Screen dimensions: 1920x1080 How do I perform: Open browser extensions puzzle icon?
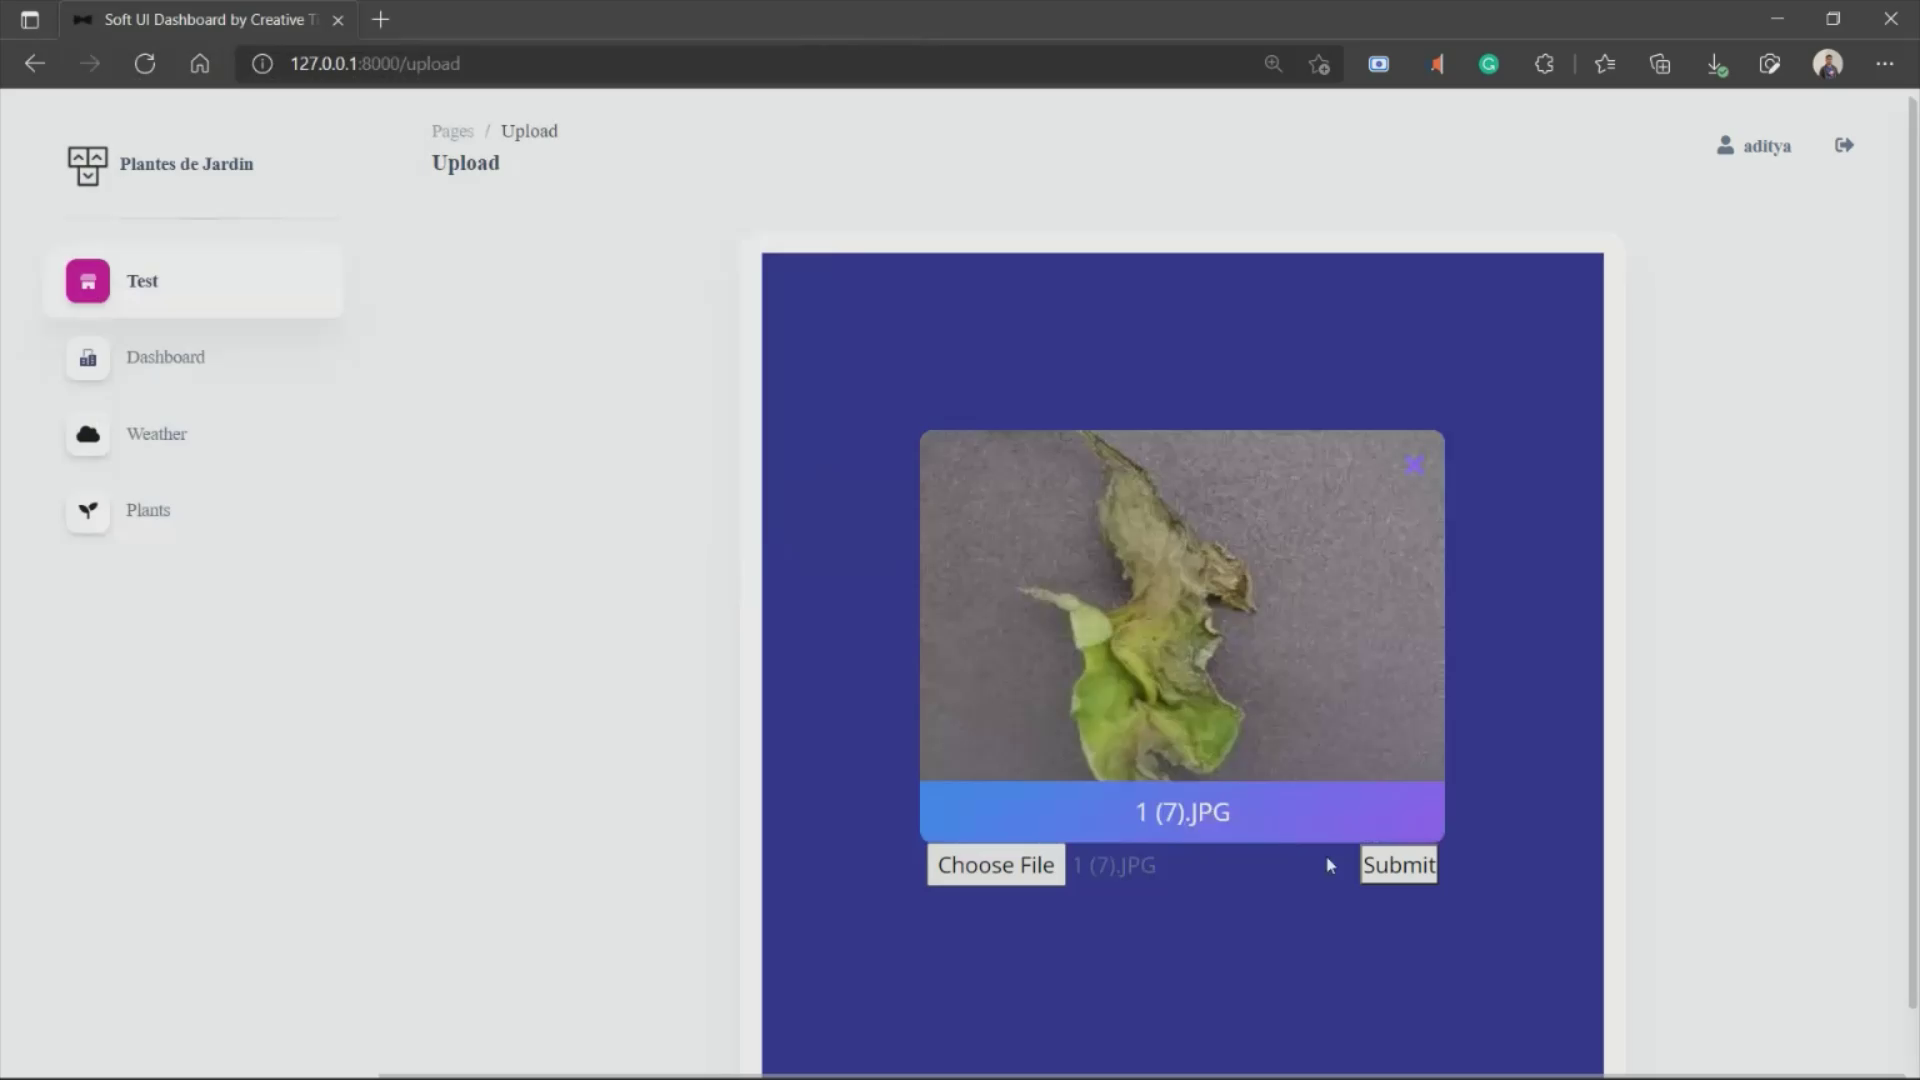click(x=1544, y=64)
